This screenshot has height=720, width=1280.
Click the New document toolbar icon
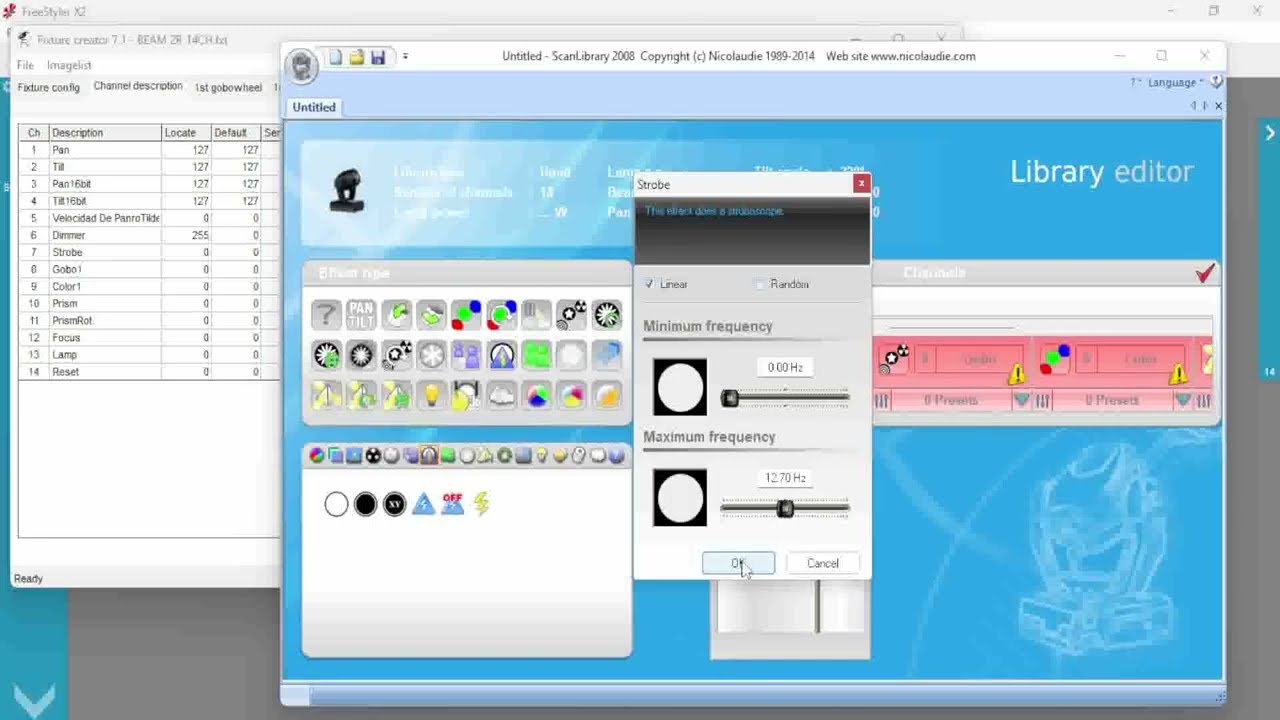(x=336, y=57)
